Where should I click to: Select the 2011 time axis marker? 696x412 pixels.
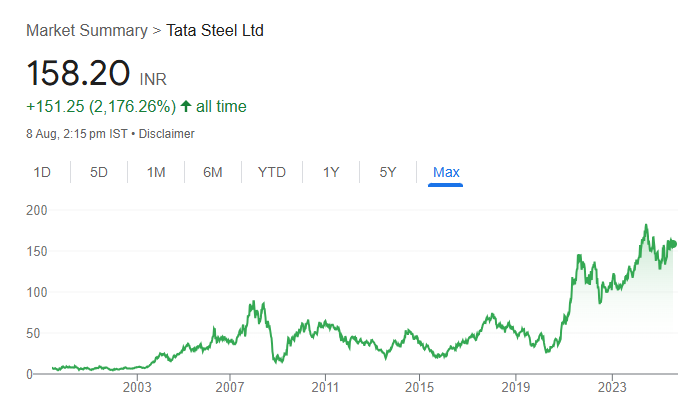[325, 386]
